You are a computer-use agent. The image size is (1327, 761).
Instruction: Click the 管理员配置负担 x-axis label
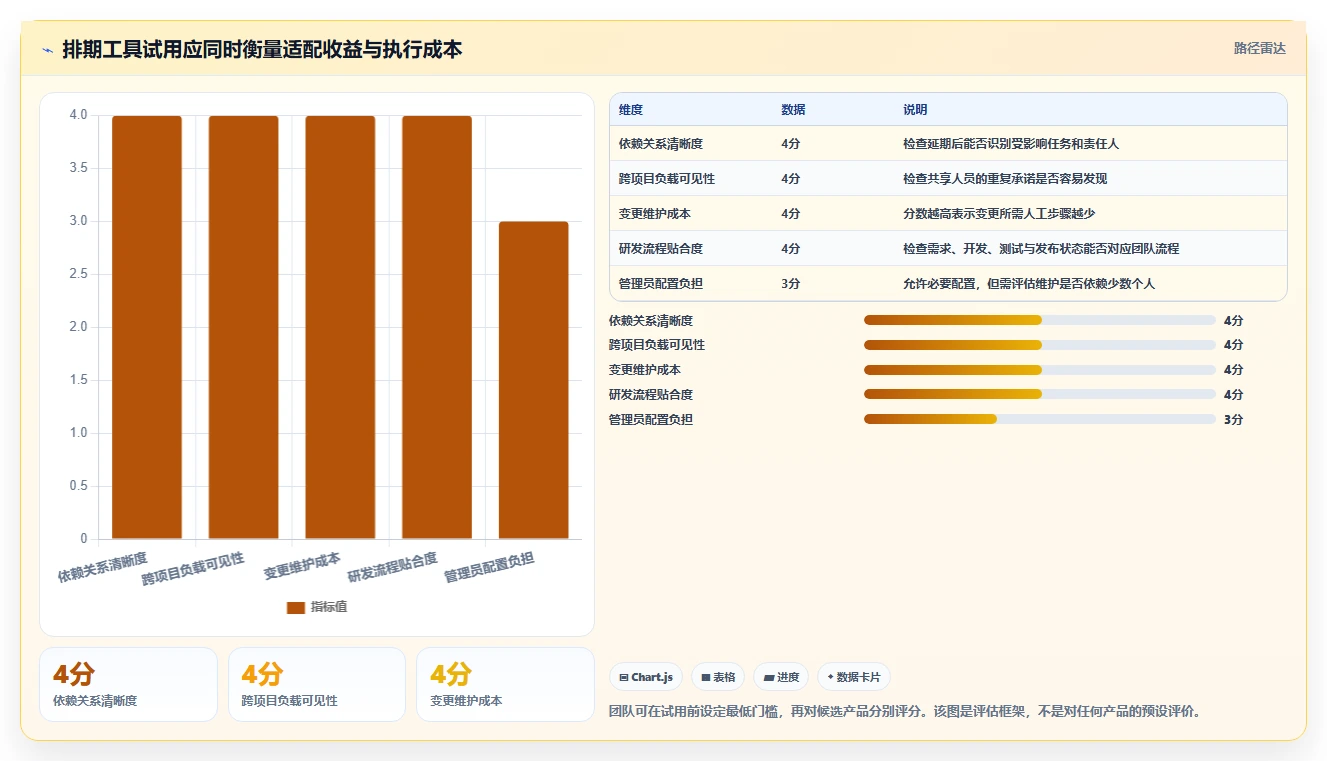pyautogui.click(x=489, y=567)
